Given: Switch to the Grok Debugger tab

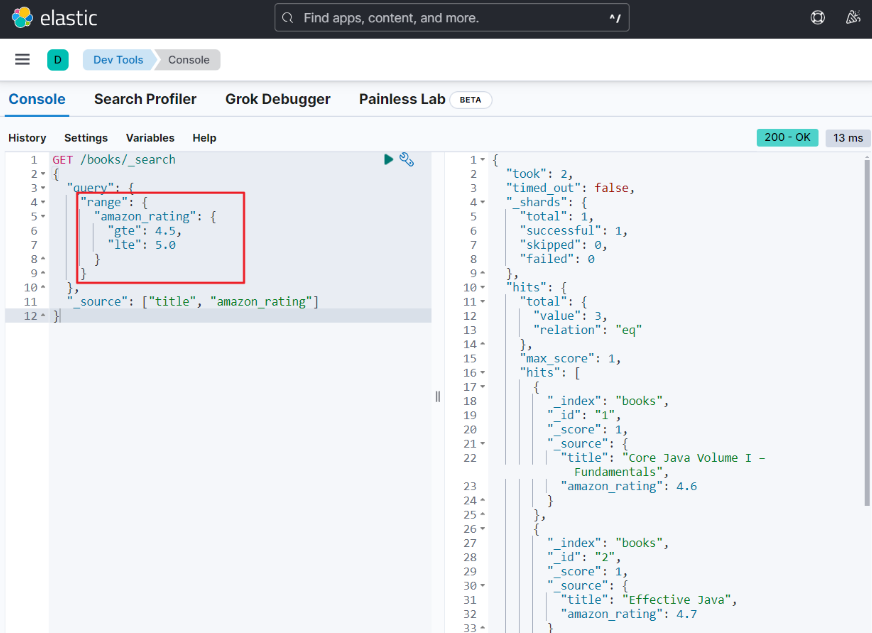Looking at the screenshot, I should coord(278,100).
